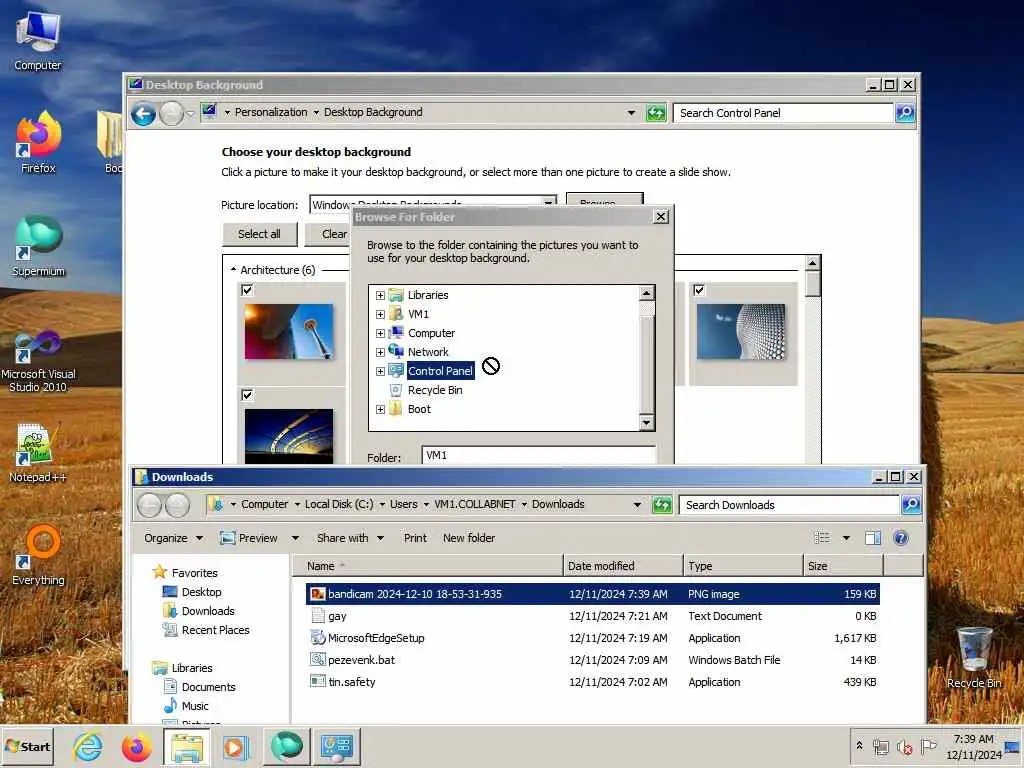
Task: Expand the VM1 node in folder tree
Action: [380, 314]
